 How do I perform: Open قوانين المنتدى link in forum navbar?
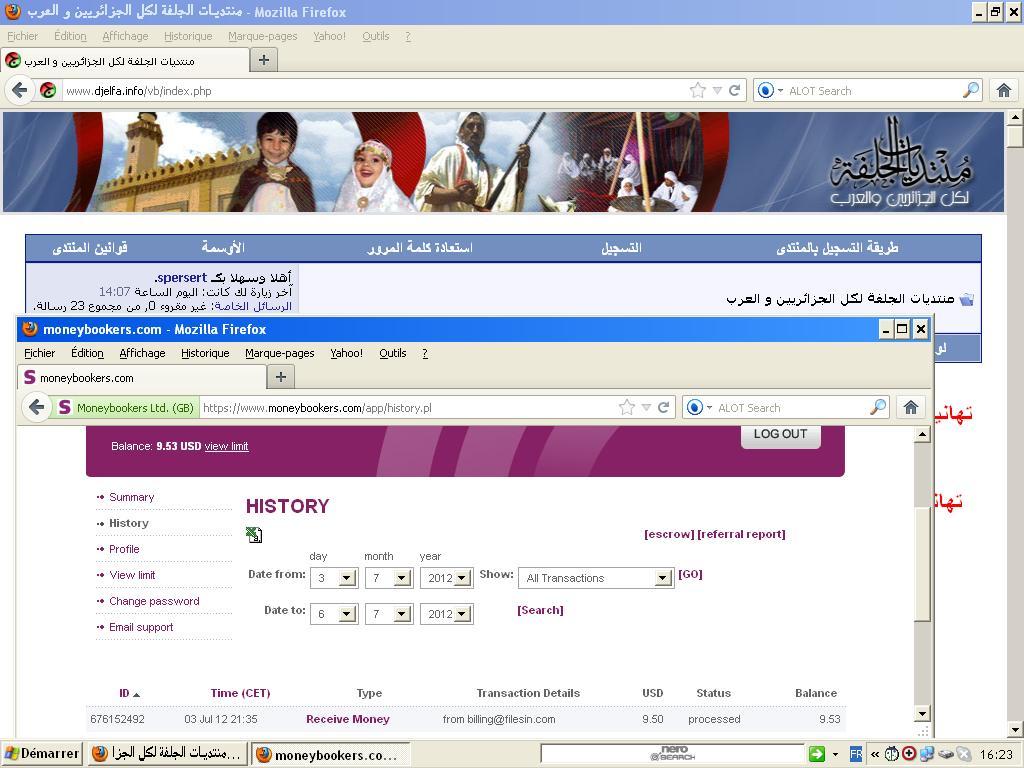point(89,248)
